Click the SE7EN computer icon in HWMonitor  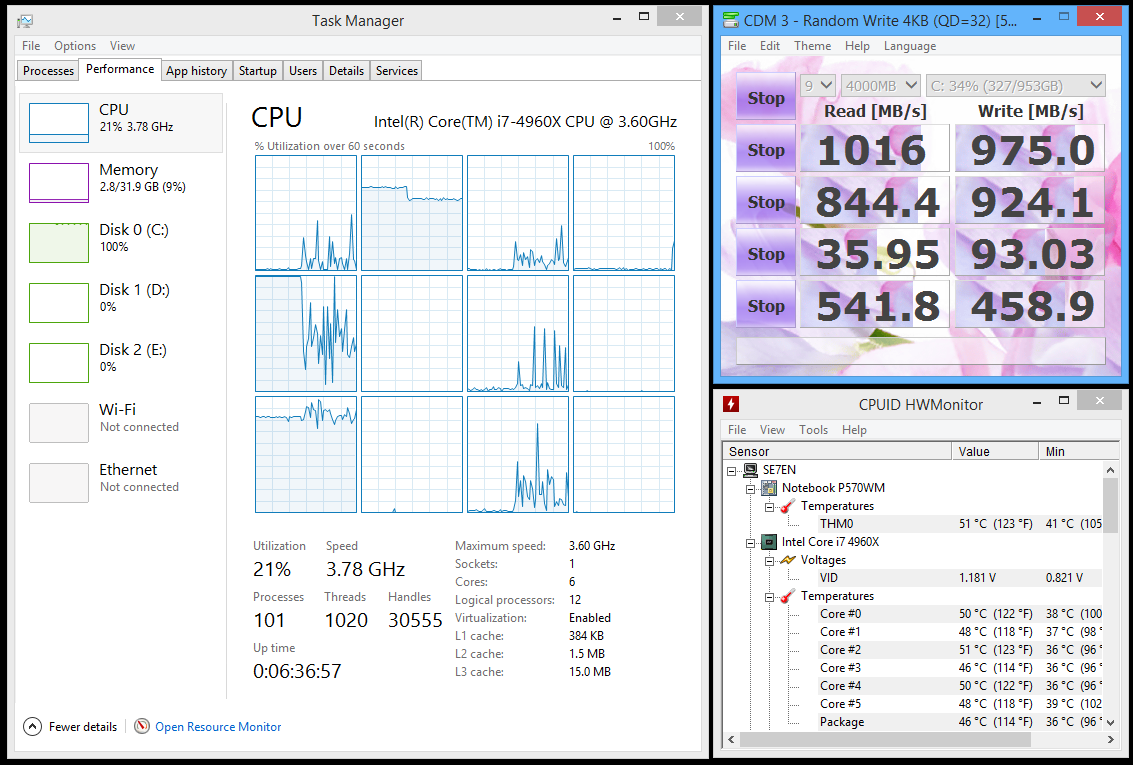click(x=750, y=470)
